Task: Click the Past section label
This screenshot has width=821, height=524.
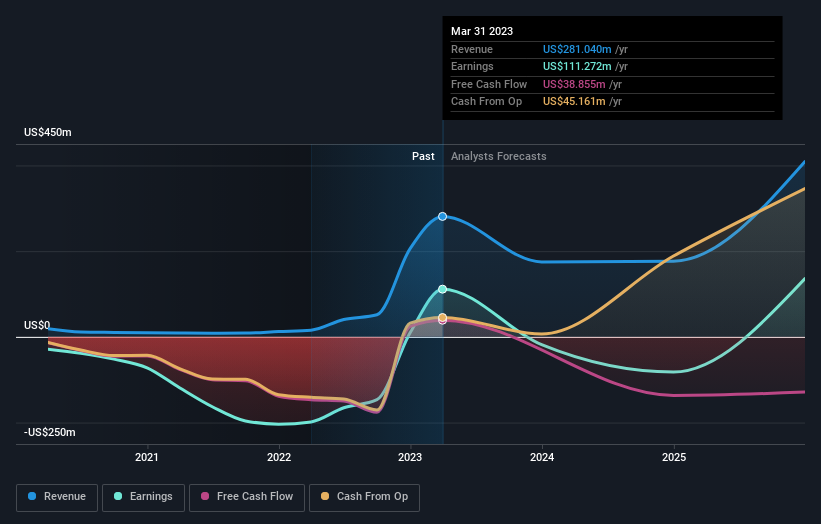Action: (423, 156)
